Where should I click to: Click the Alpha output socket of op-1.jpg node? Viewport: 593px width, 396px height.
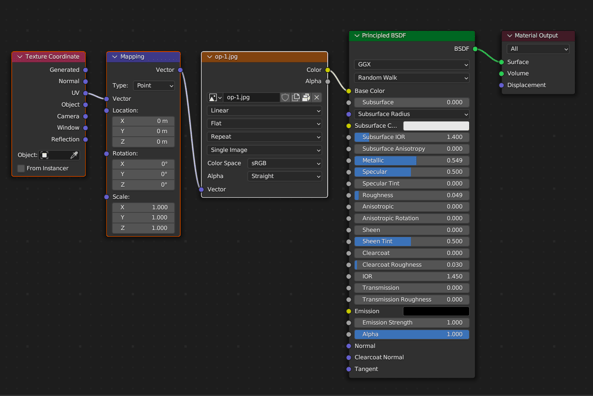pos(328,81)
